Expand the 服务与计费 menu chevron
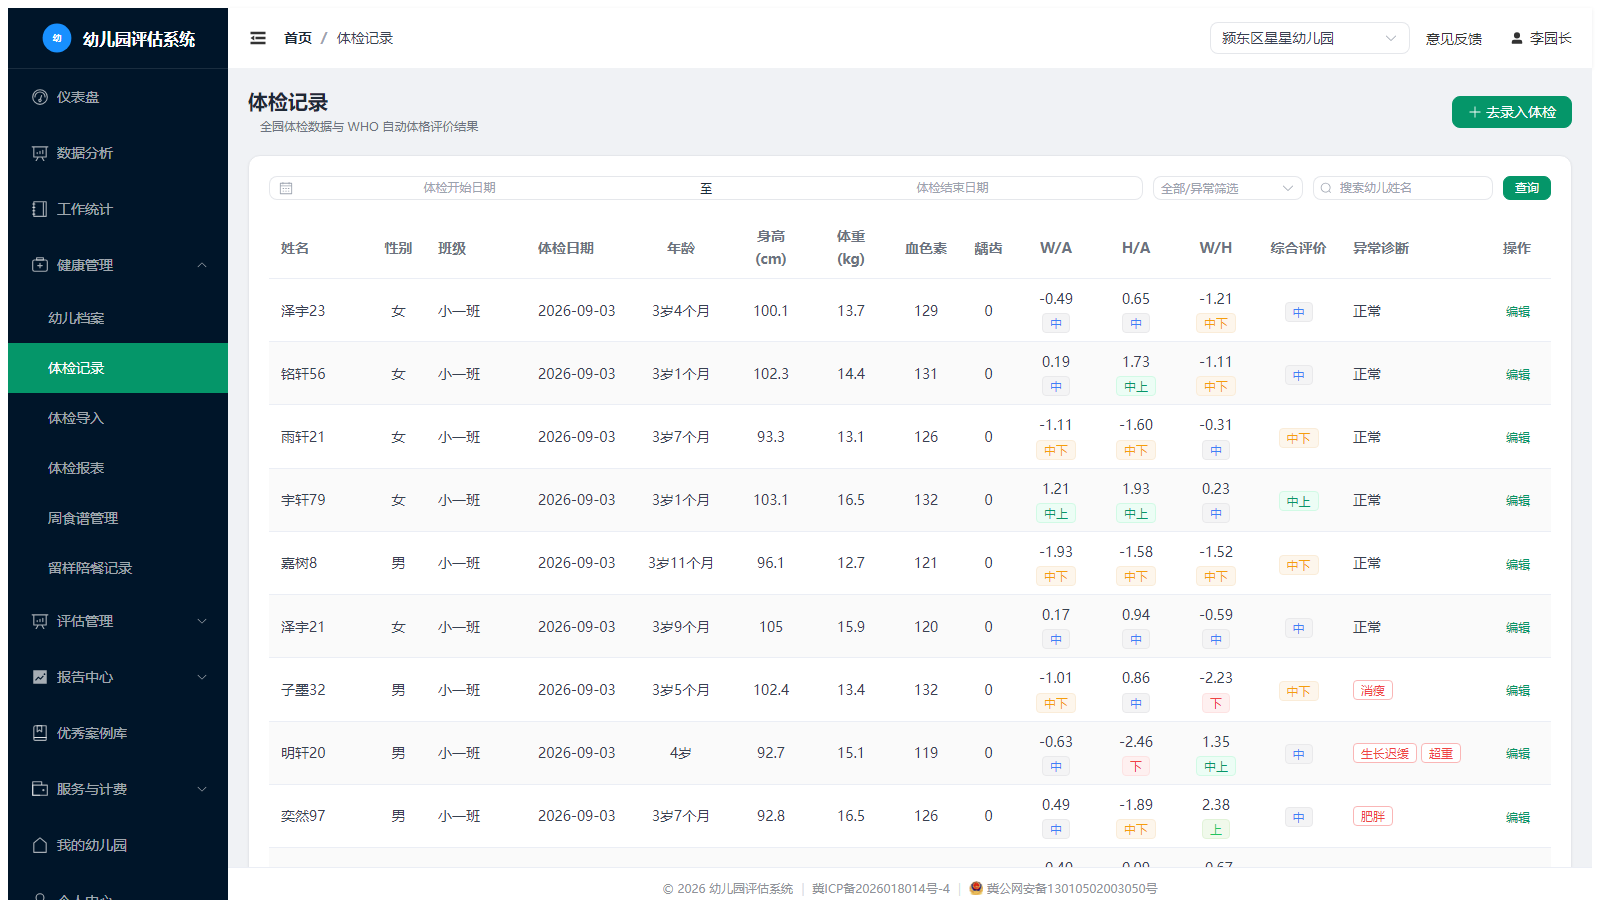Viewport: 1600px width, 900px height. click(x=202, y=789)
